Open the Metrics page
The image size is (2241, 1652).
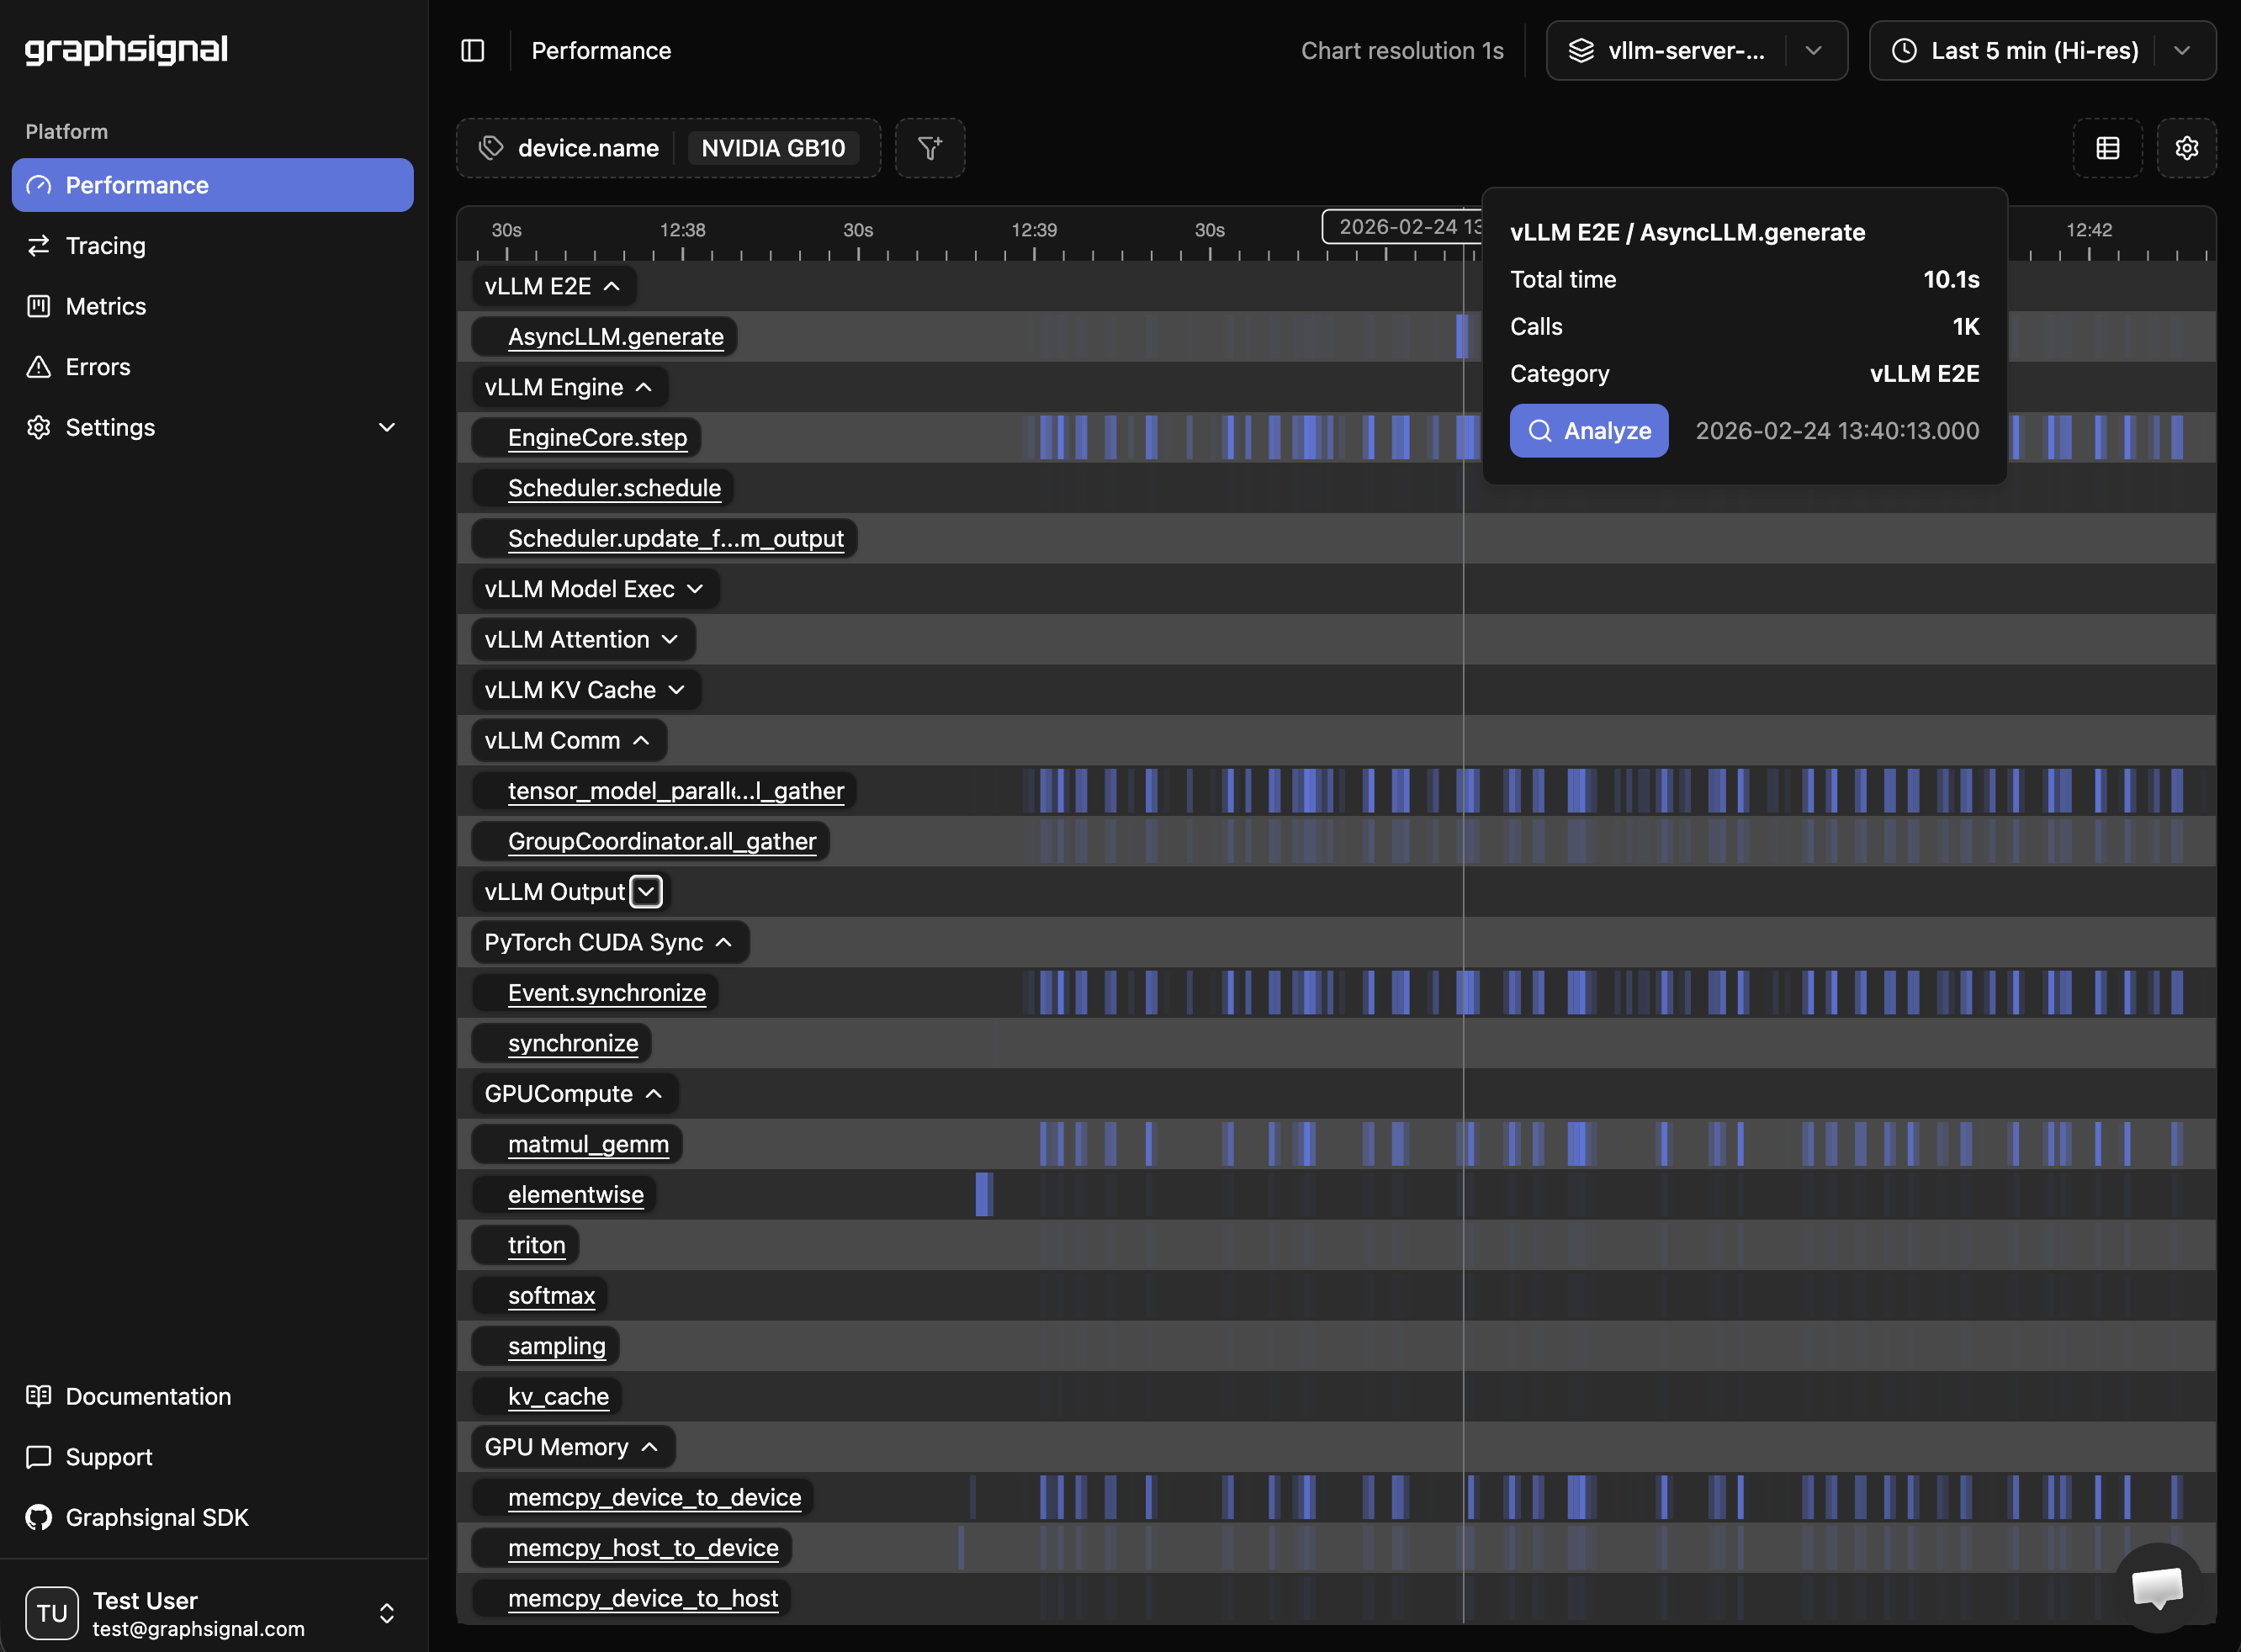(x=105, y=307)
